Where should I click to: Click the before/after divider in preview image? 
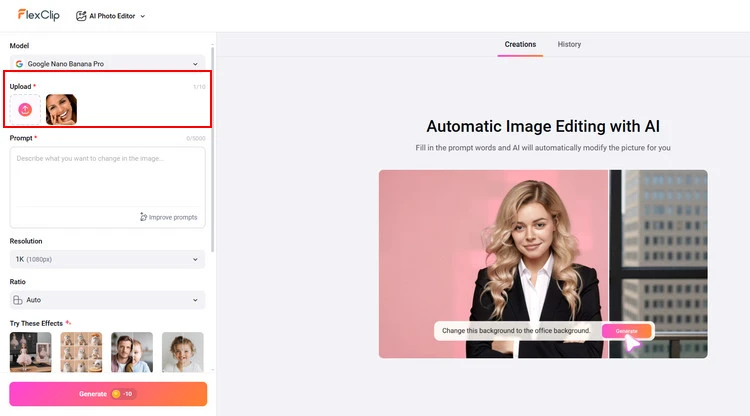[x=608, y=264]
